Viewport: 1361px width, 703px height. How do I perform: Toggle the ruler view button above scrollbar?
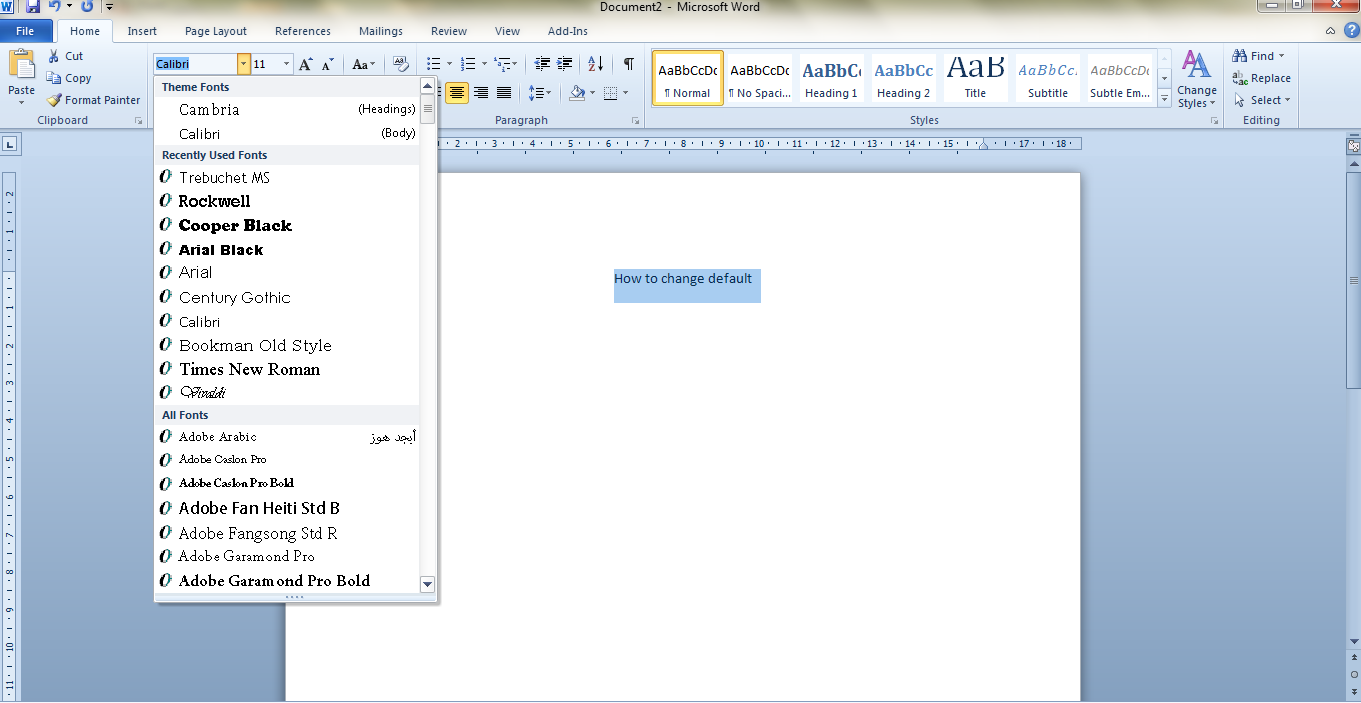coord(1353,145)
